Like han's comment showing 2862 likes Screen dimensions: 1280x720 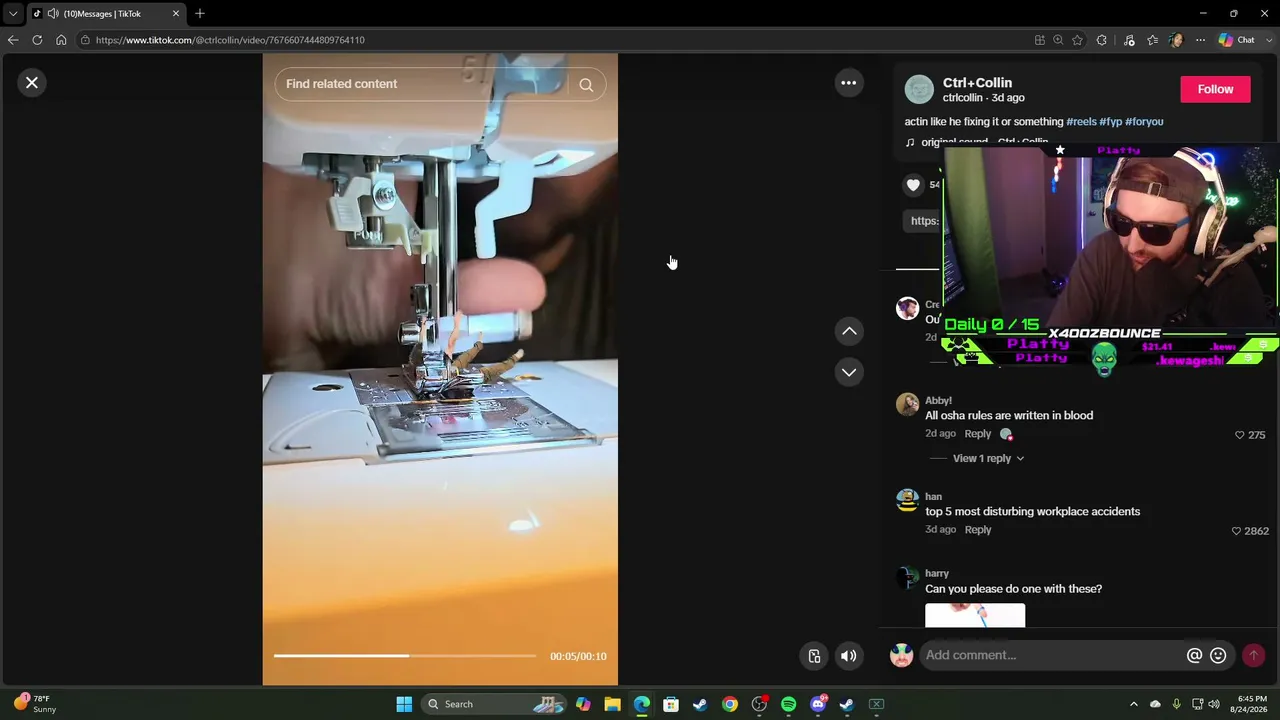click(x=1237, y=531)
